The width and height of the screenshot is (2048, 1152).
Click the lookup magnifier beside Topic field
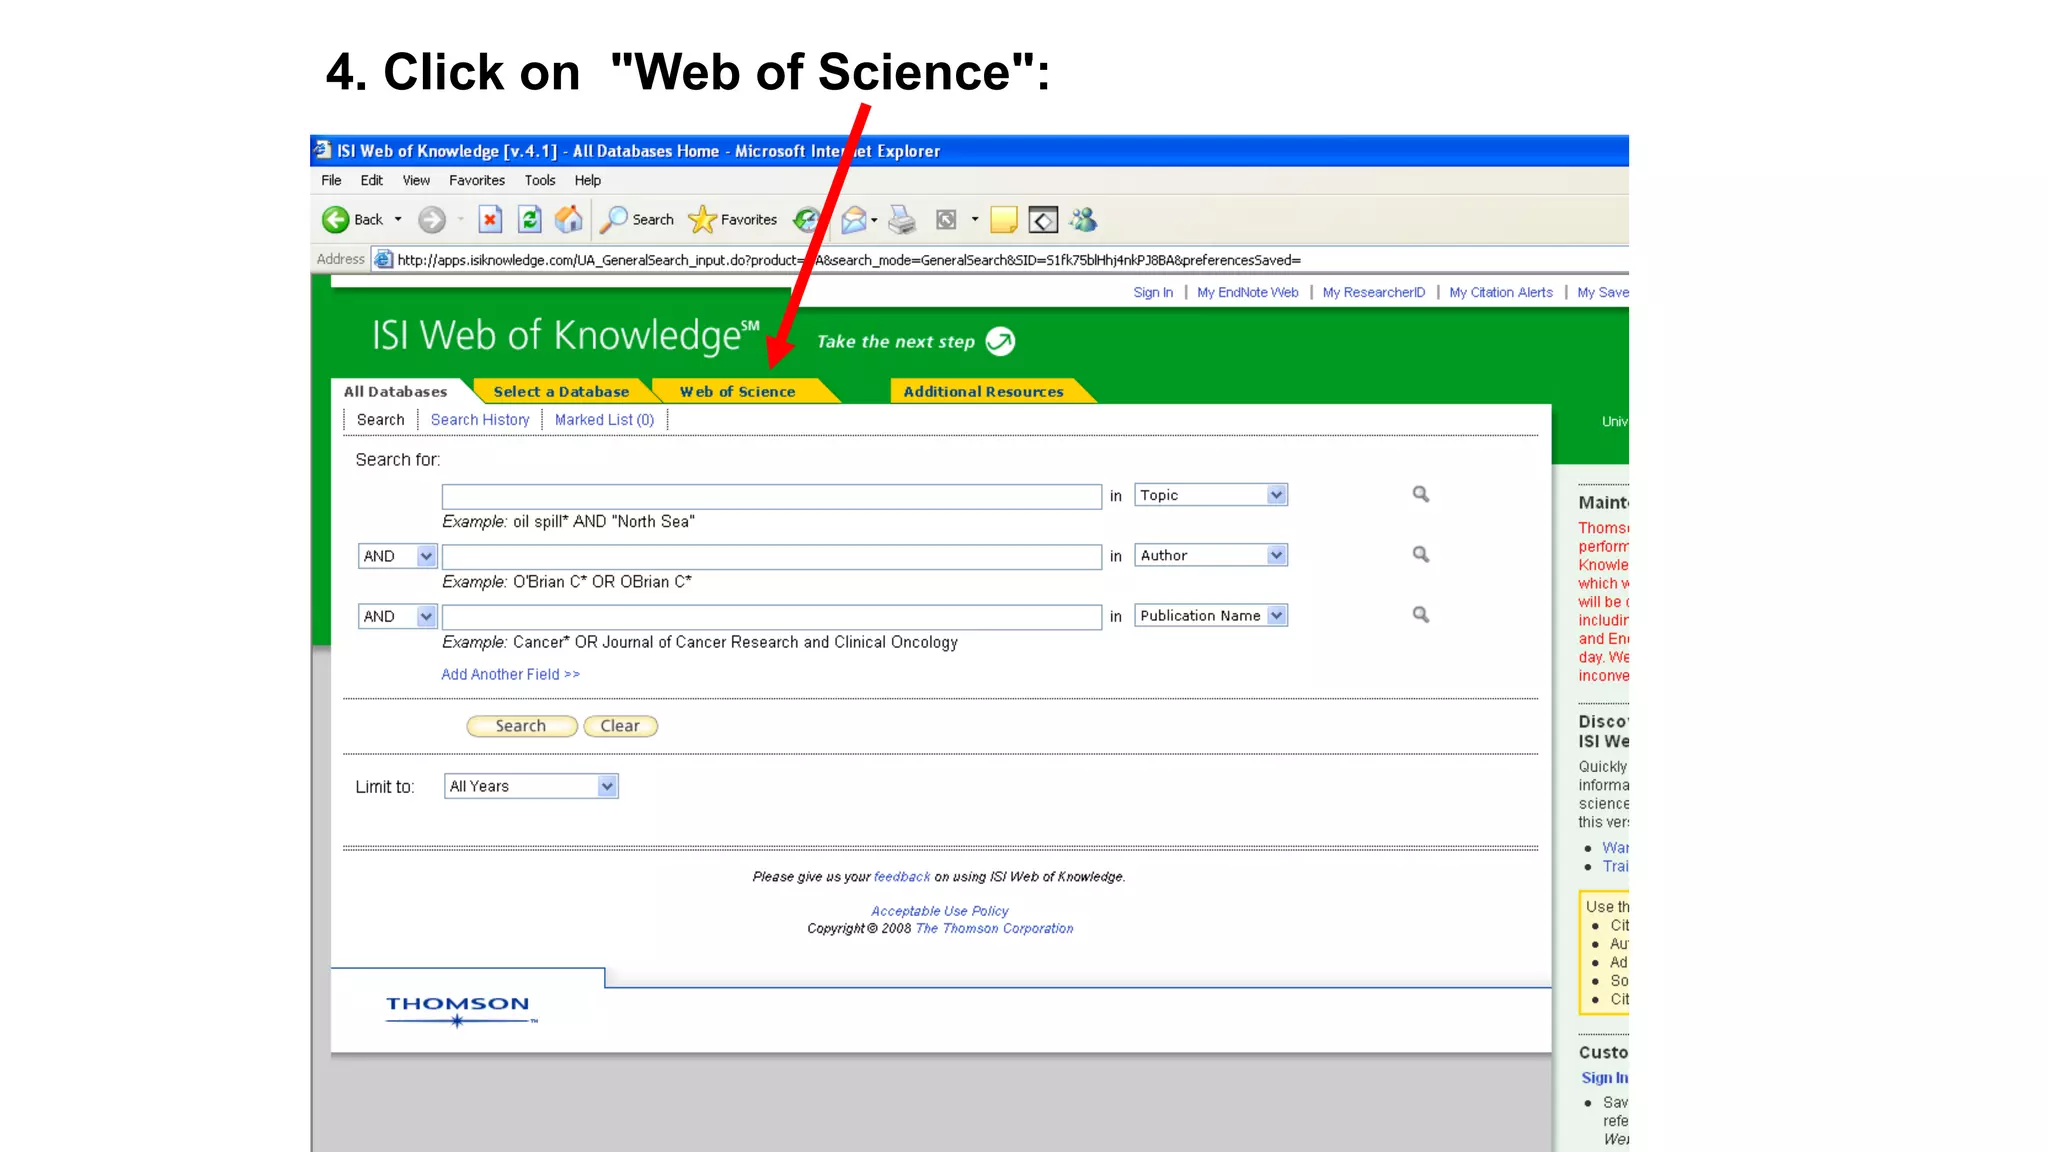tap(1421, 495)
